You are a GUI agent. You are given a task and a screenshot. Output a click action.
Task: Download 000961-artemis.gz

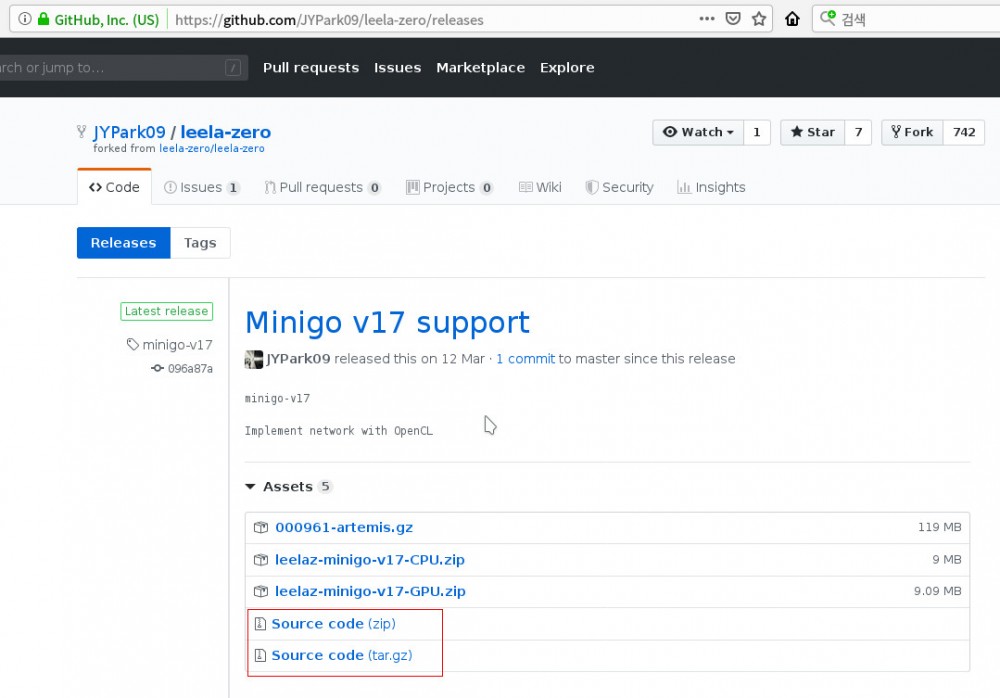point(344,528)
